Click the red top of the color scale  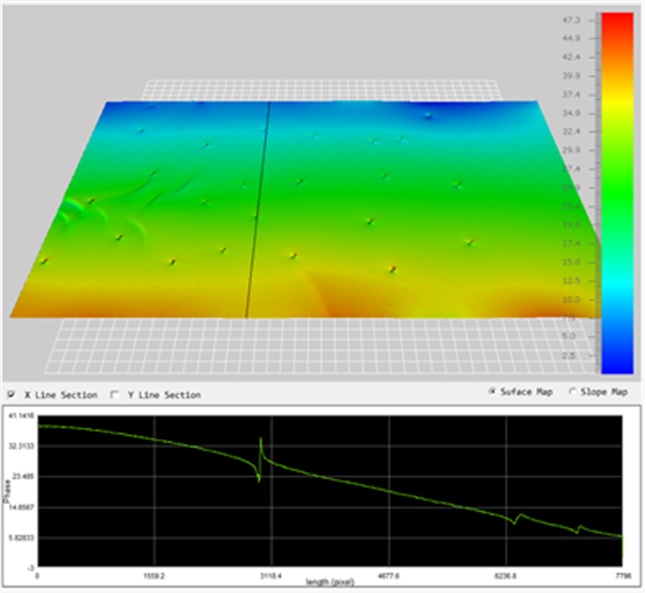[615, 22]
